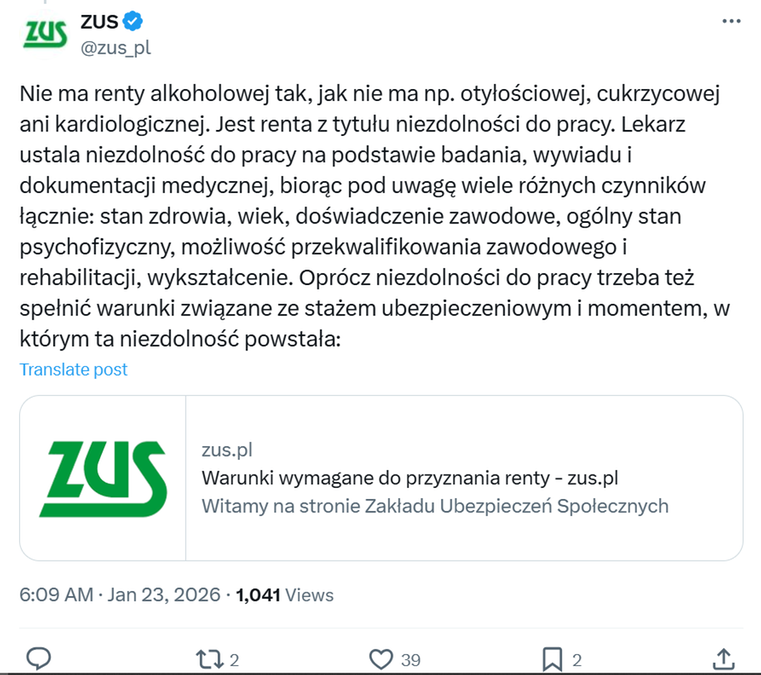Image resolution: width=761 pixels, height=675 pixels.
Task: Toggle the bookmark icon on post
Action: tap(551, 659)
